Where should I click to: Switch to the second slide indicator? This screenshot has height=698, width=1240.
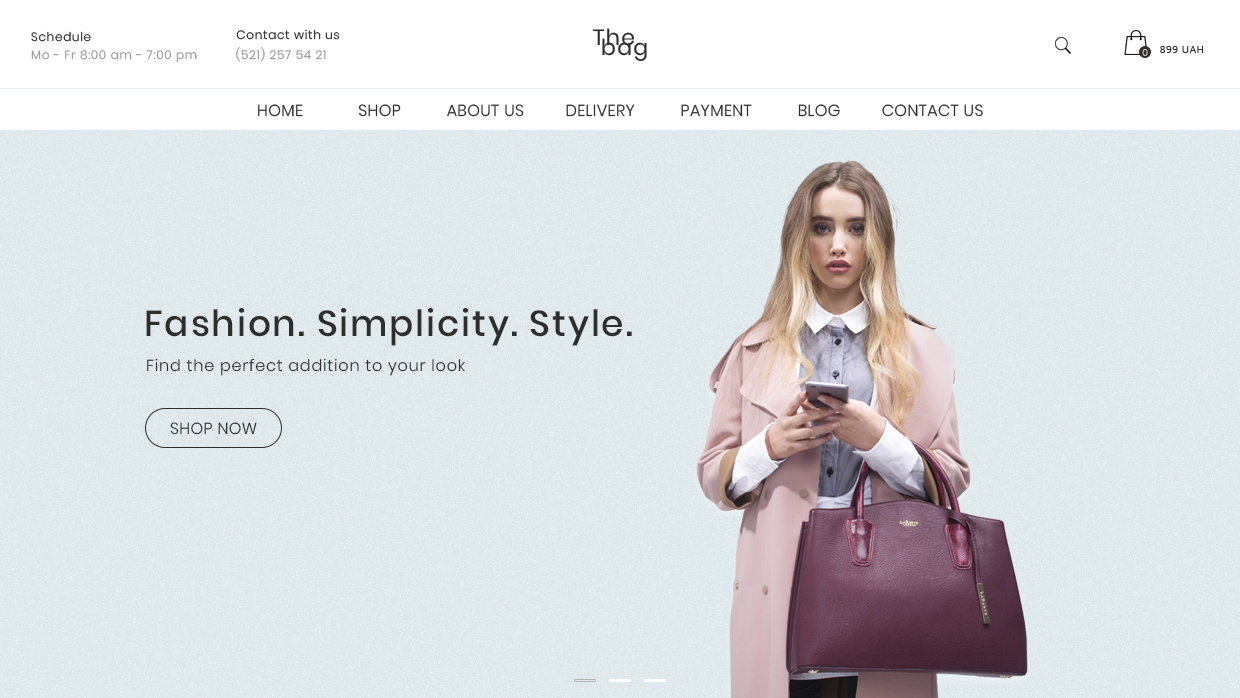pyautogui.click(x=620, y=680)
